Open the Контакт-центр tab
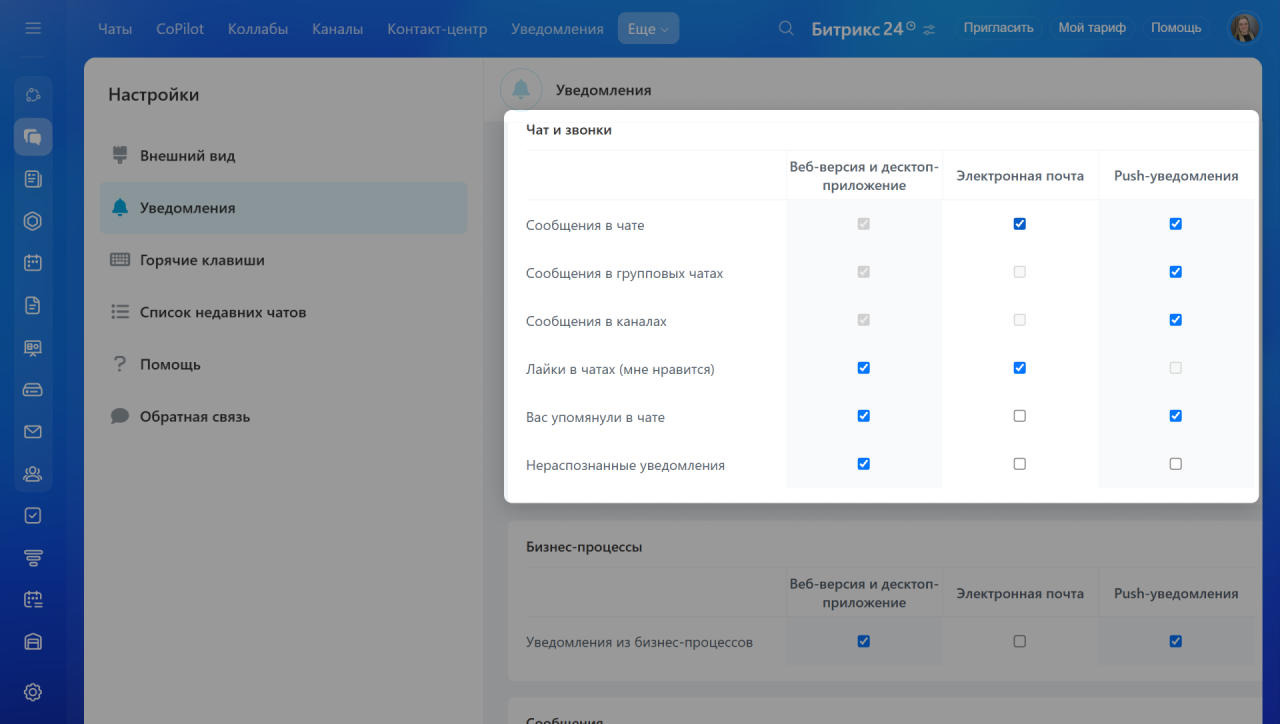The height and width of the screenshot is (724, 1280). click(437, 29)
